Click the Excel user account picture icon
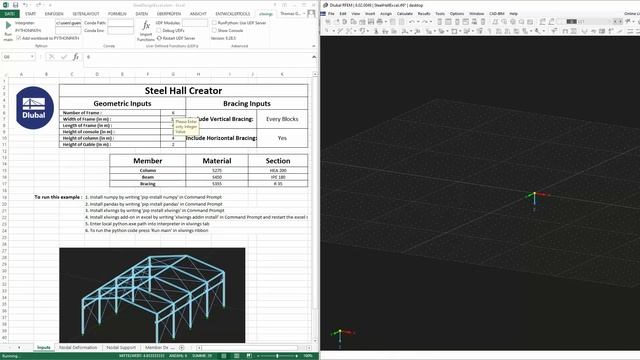 (311, 14)
